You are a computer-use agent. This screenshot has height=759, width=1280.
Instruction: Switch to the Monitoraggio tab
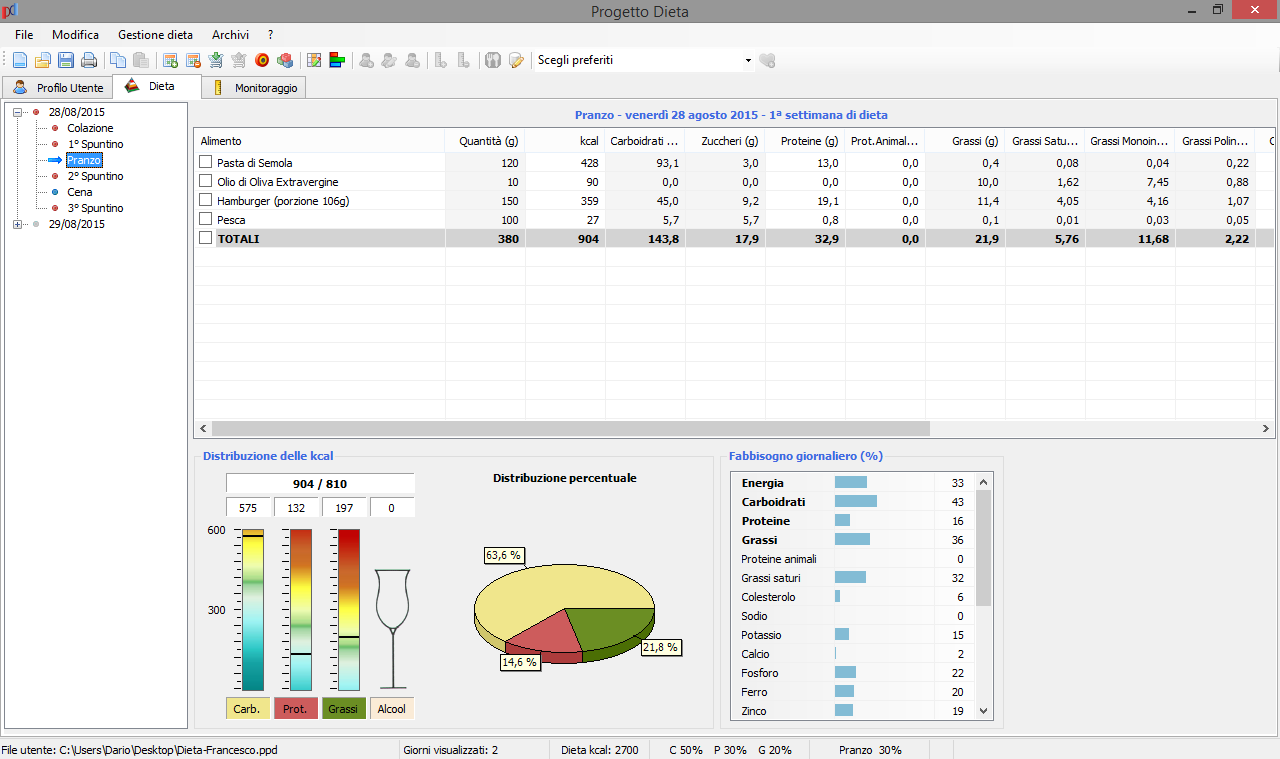(265, 88)
